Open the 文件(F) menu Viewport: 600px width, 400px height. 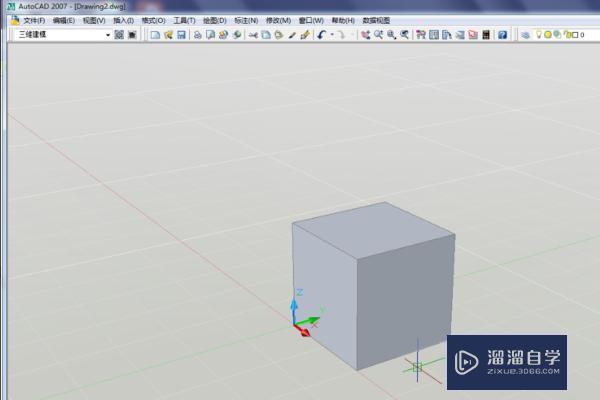pos(34,21)
